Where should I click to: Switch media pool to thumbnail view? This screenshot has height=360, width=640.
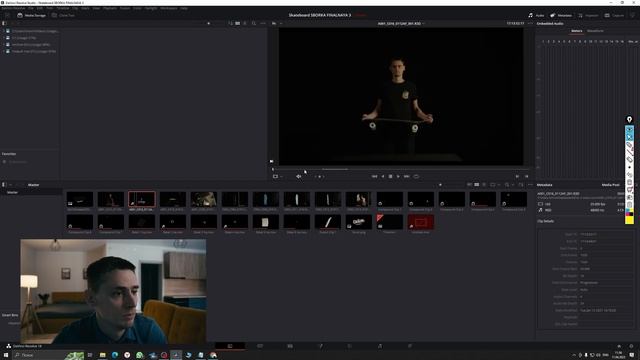(477, 185)
